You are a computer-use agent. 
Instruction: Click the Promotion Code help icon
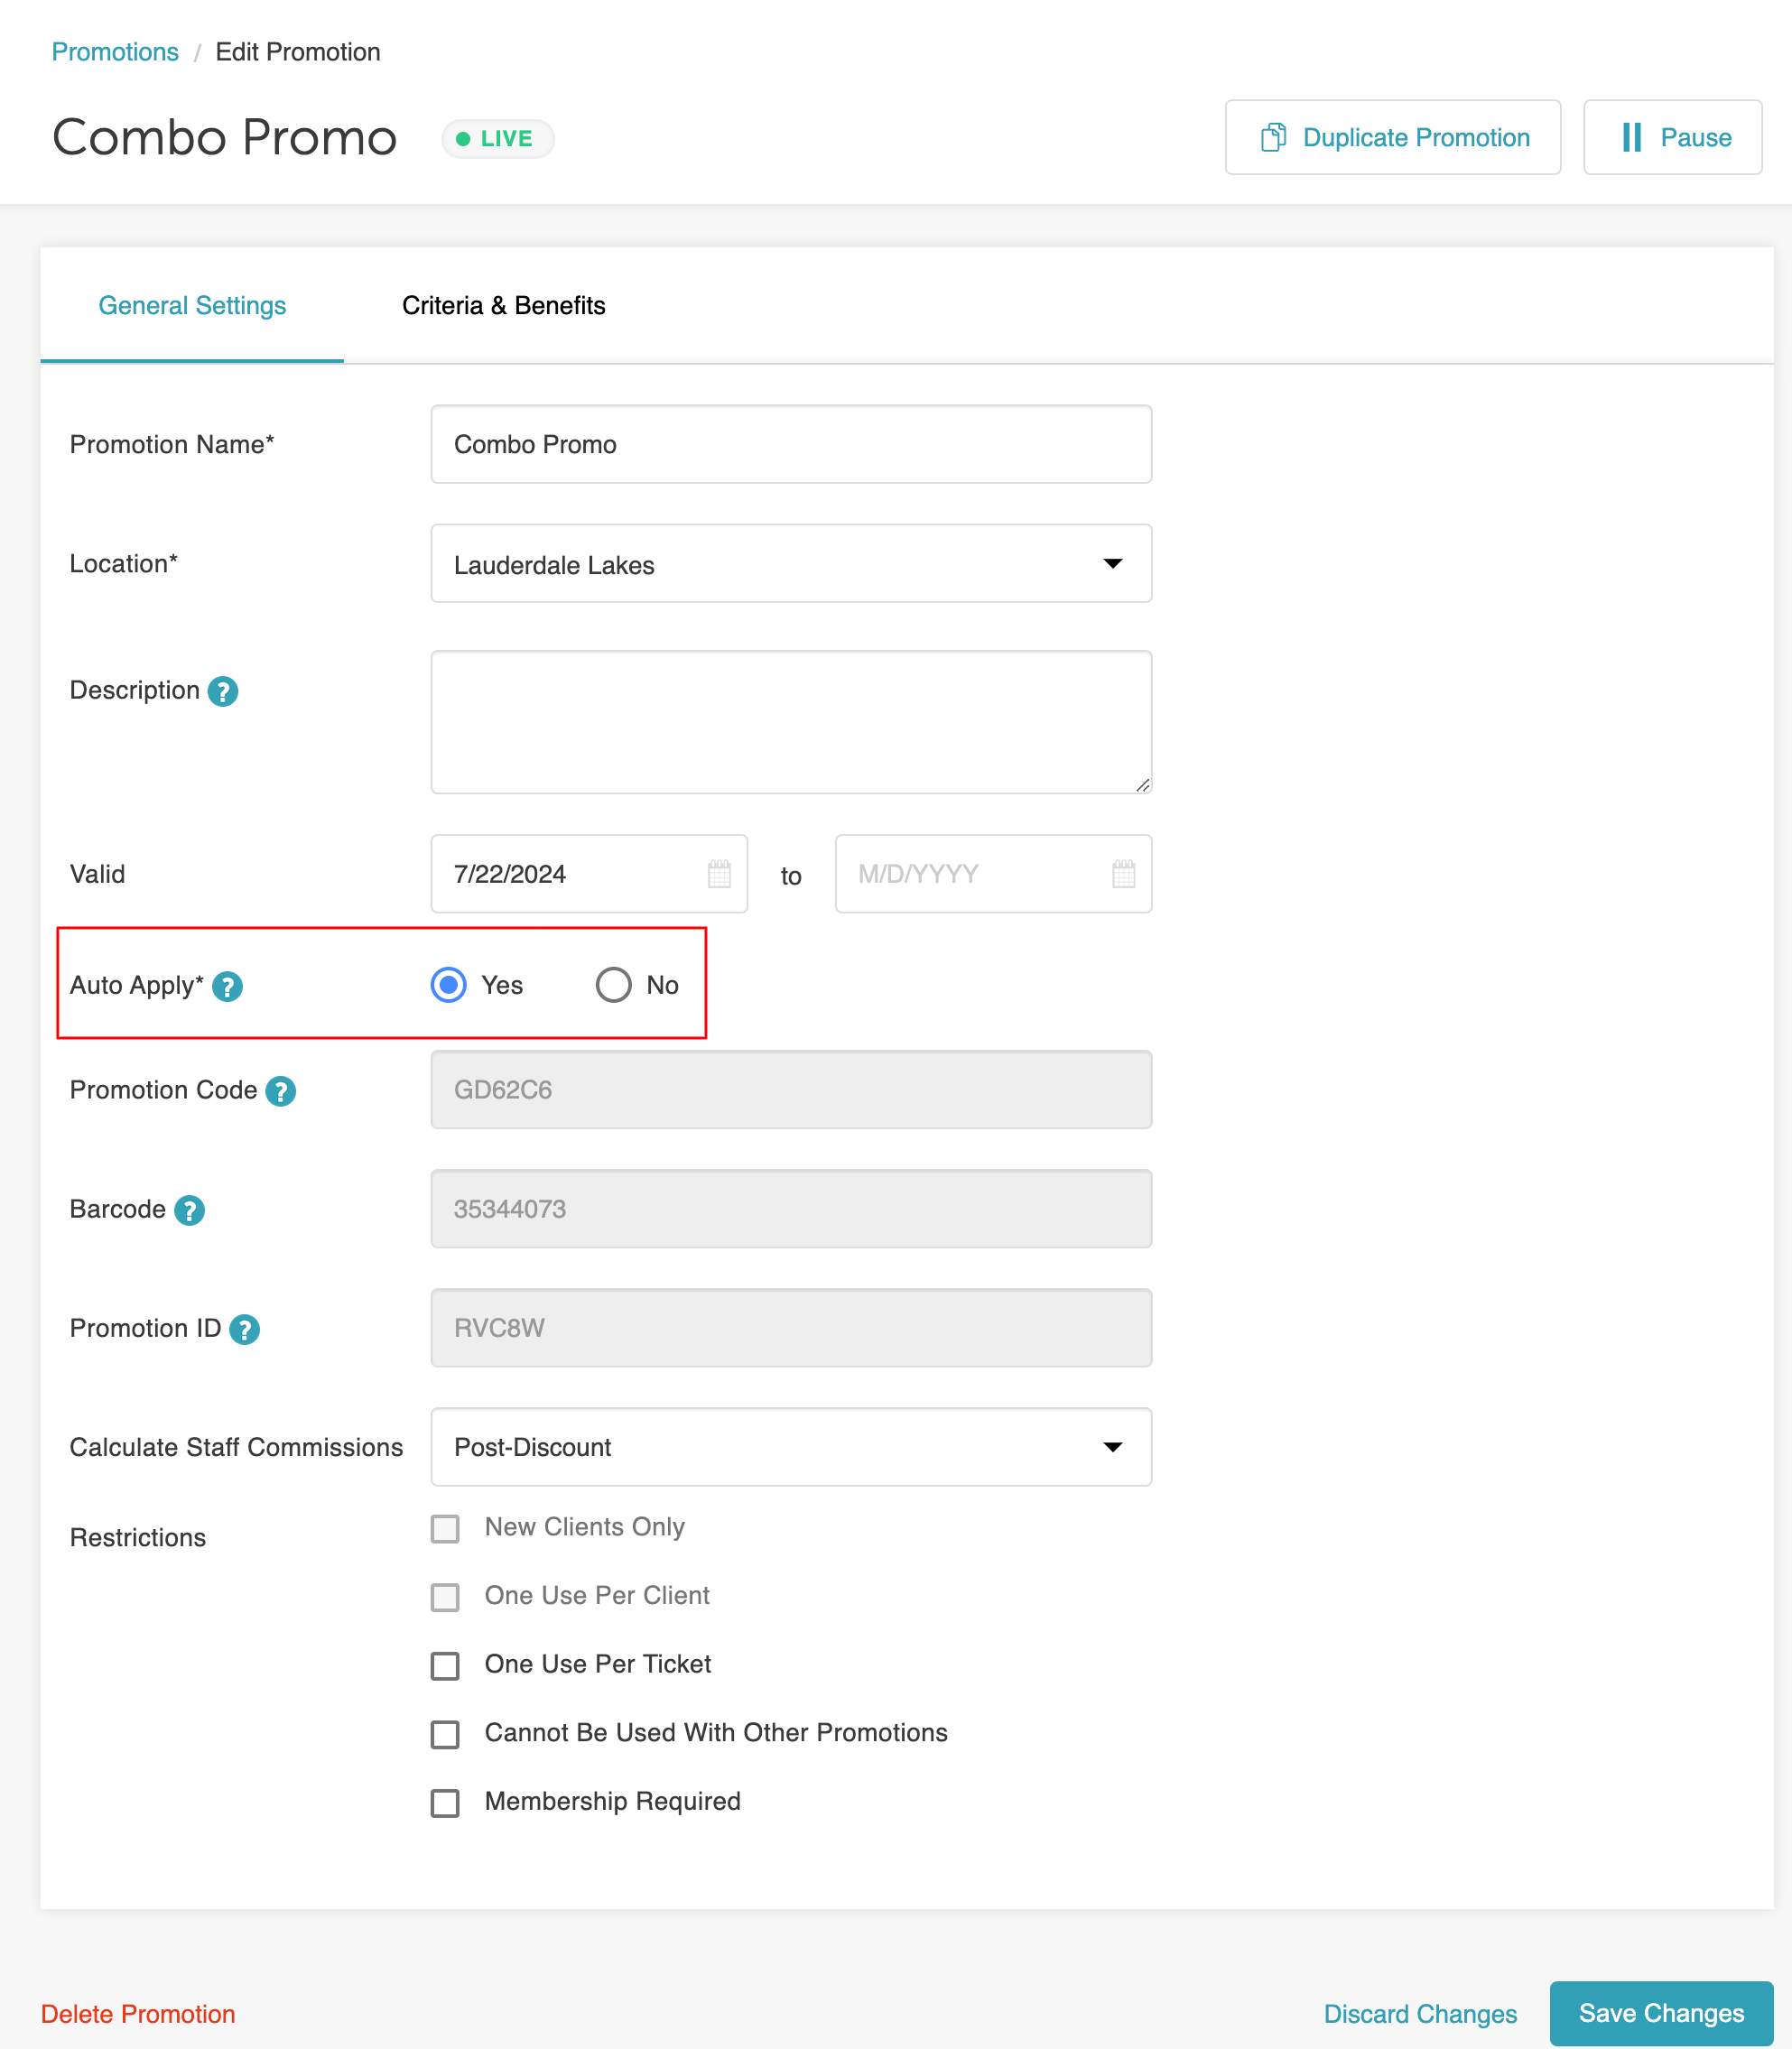281,1091
